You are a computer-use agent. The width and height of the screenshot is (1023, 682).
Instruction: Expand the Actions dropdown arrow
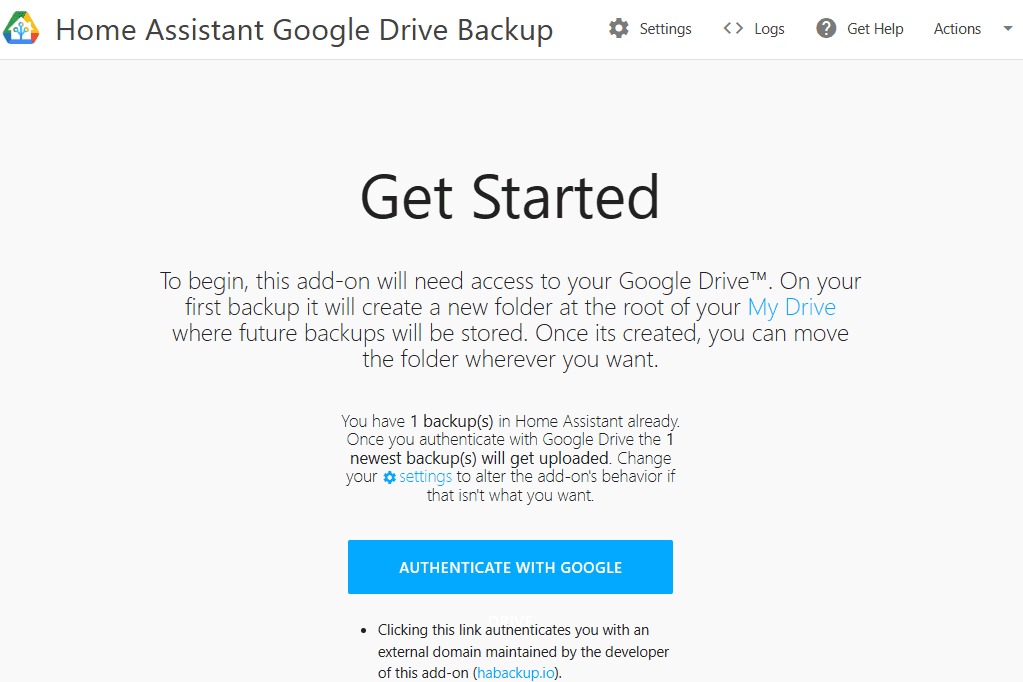coord(1007,28)
